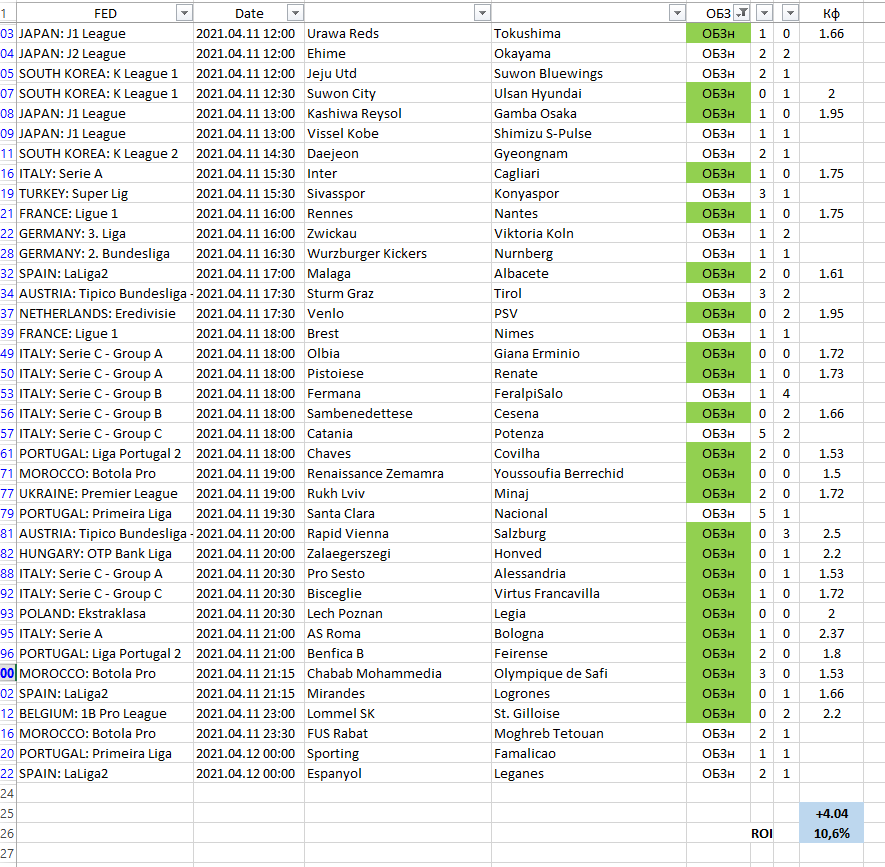The height and width of the screenshot is (867, 885).
Task: Open the away score column filter arrow
Action: (x=790, y=13)
